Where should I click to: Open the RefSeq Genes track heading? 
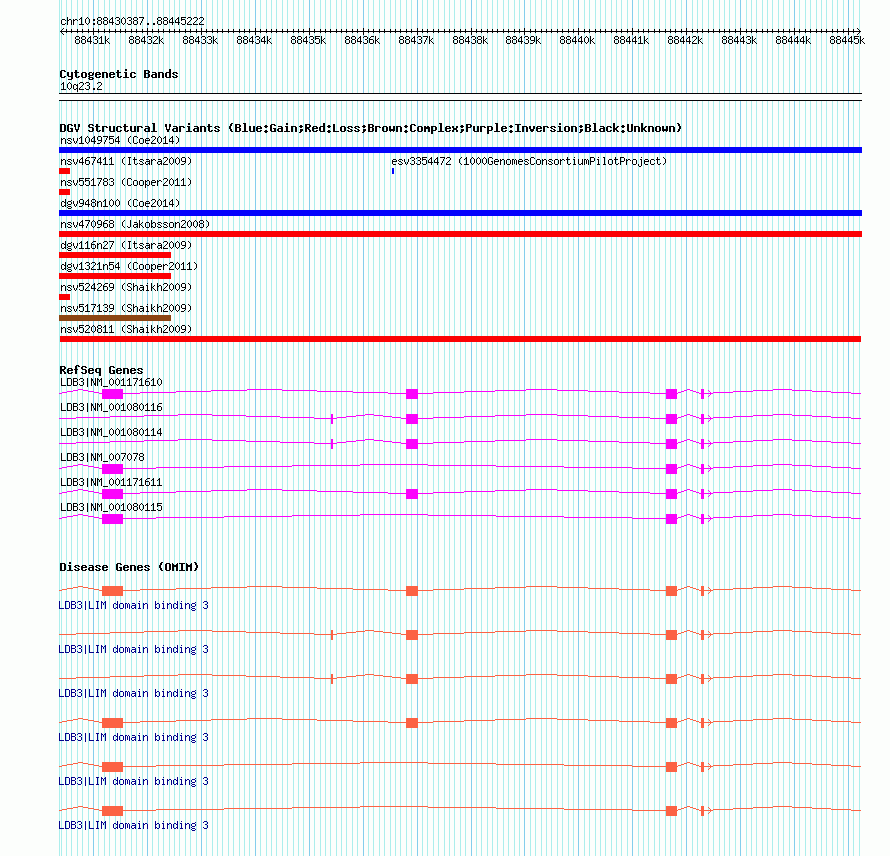point(101,370)
